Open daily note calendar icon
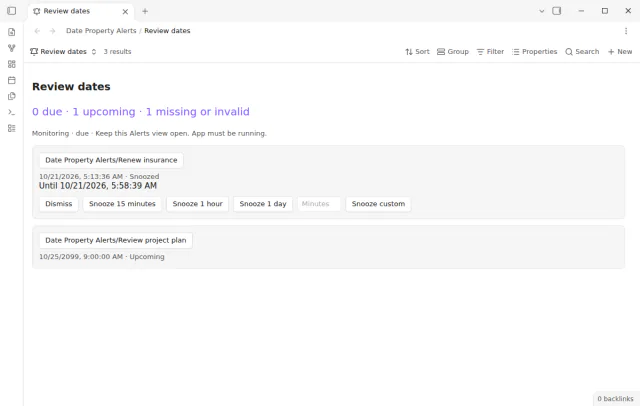This screenshot has width=640, height=406. point(11,80)
